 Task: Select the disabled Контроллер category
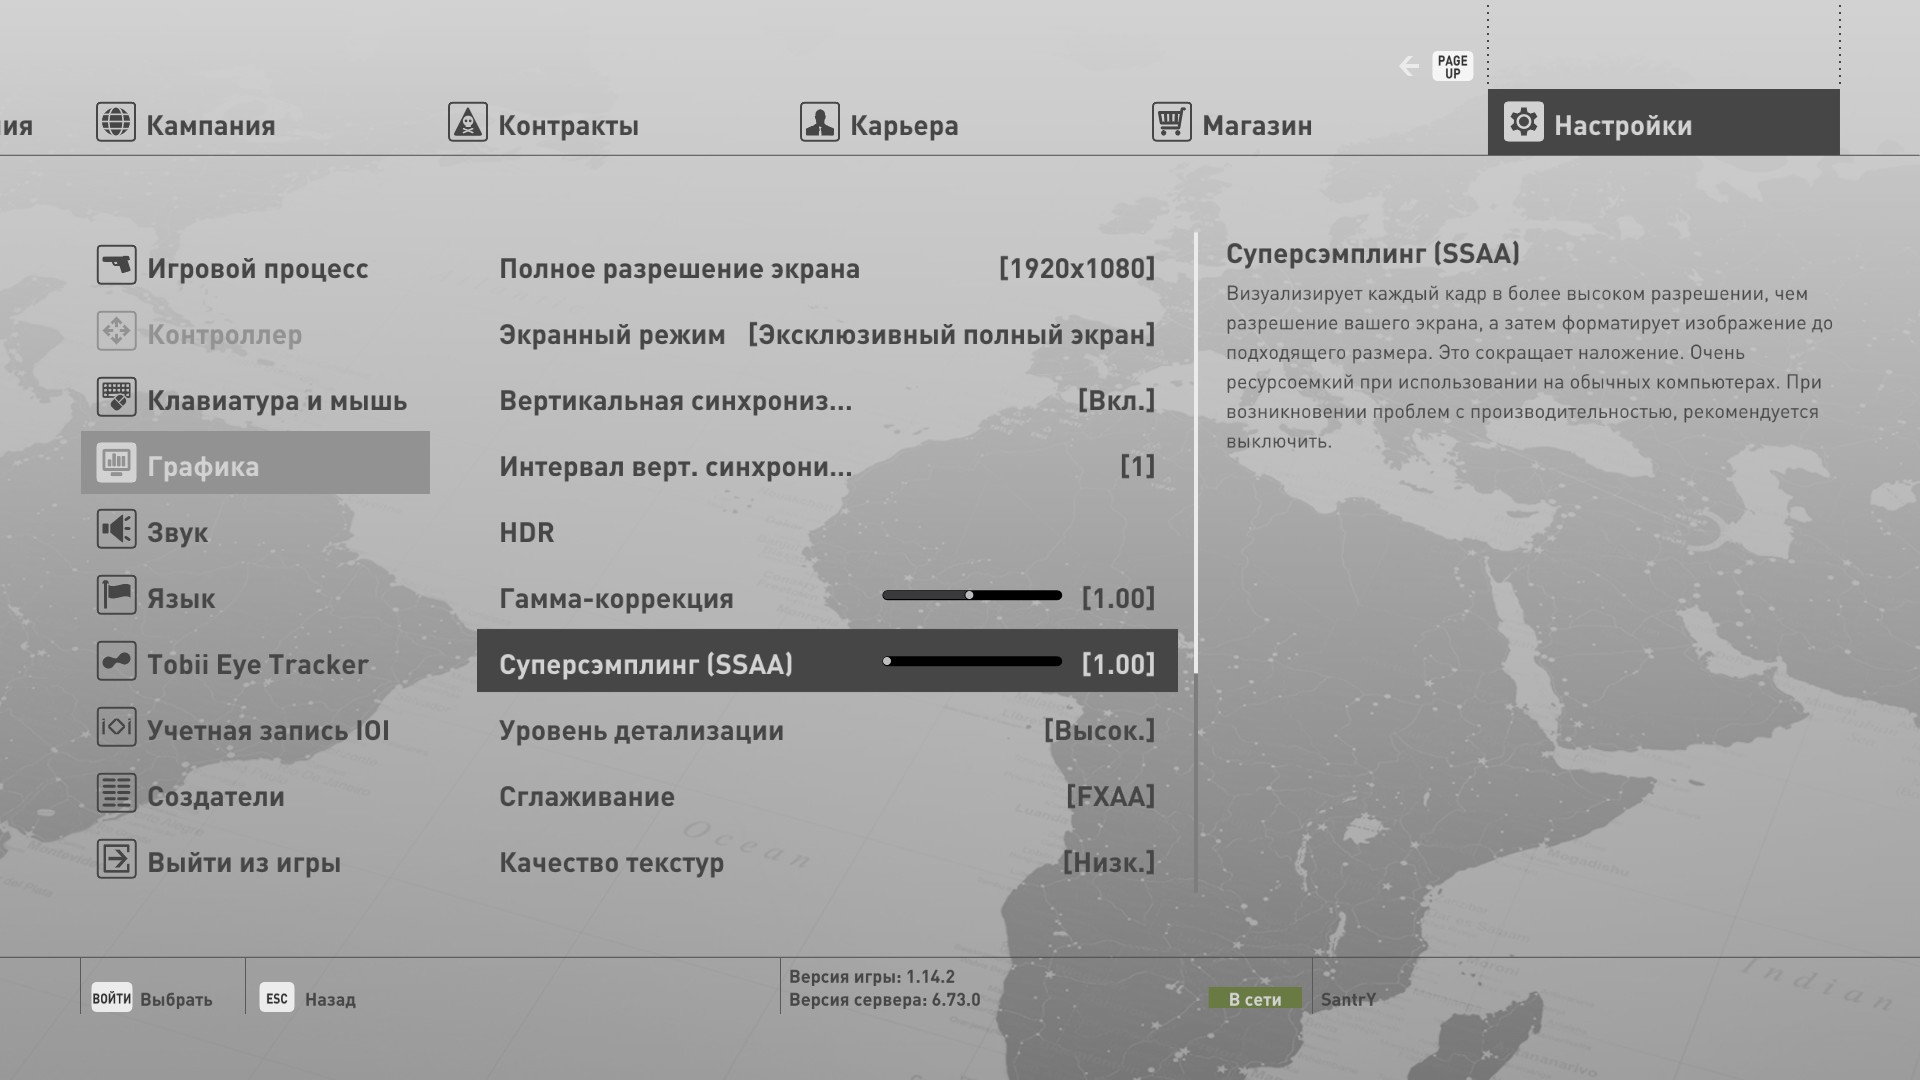pos(255,332)
